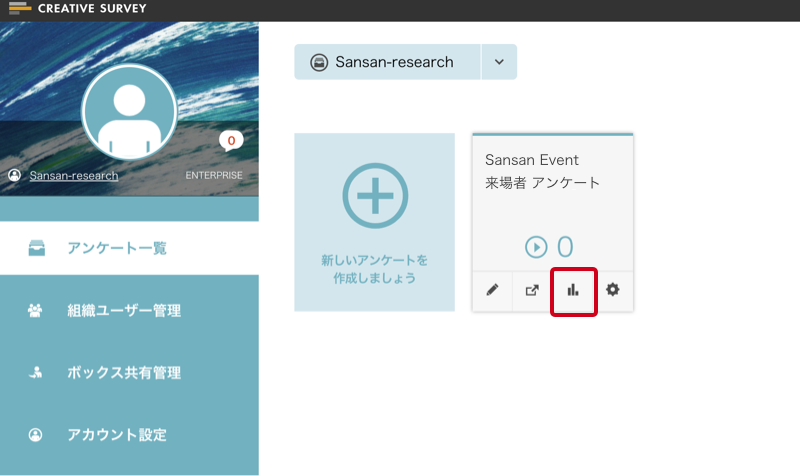Follow the Sansan-research account link
800x476 pixels.
(73, 176)
